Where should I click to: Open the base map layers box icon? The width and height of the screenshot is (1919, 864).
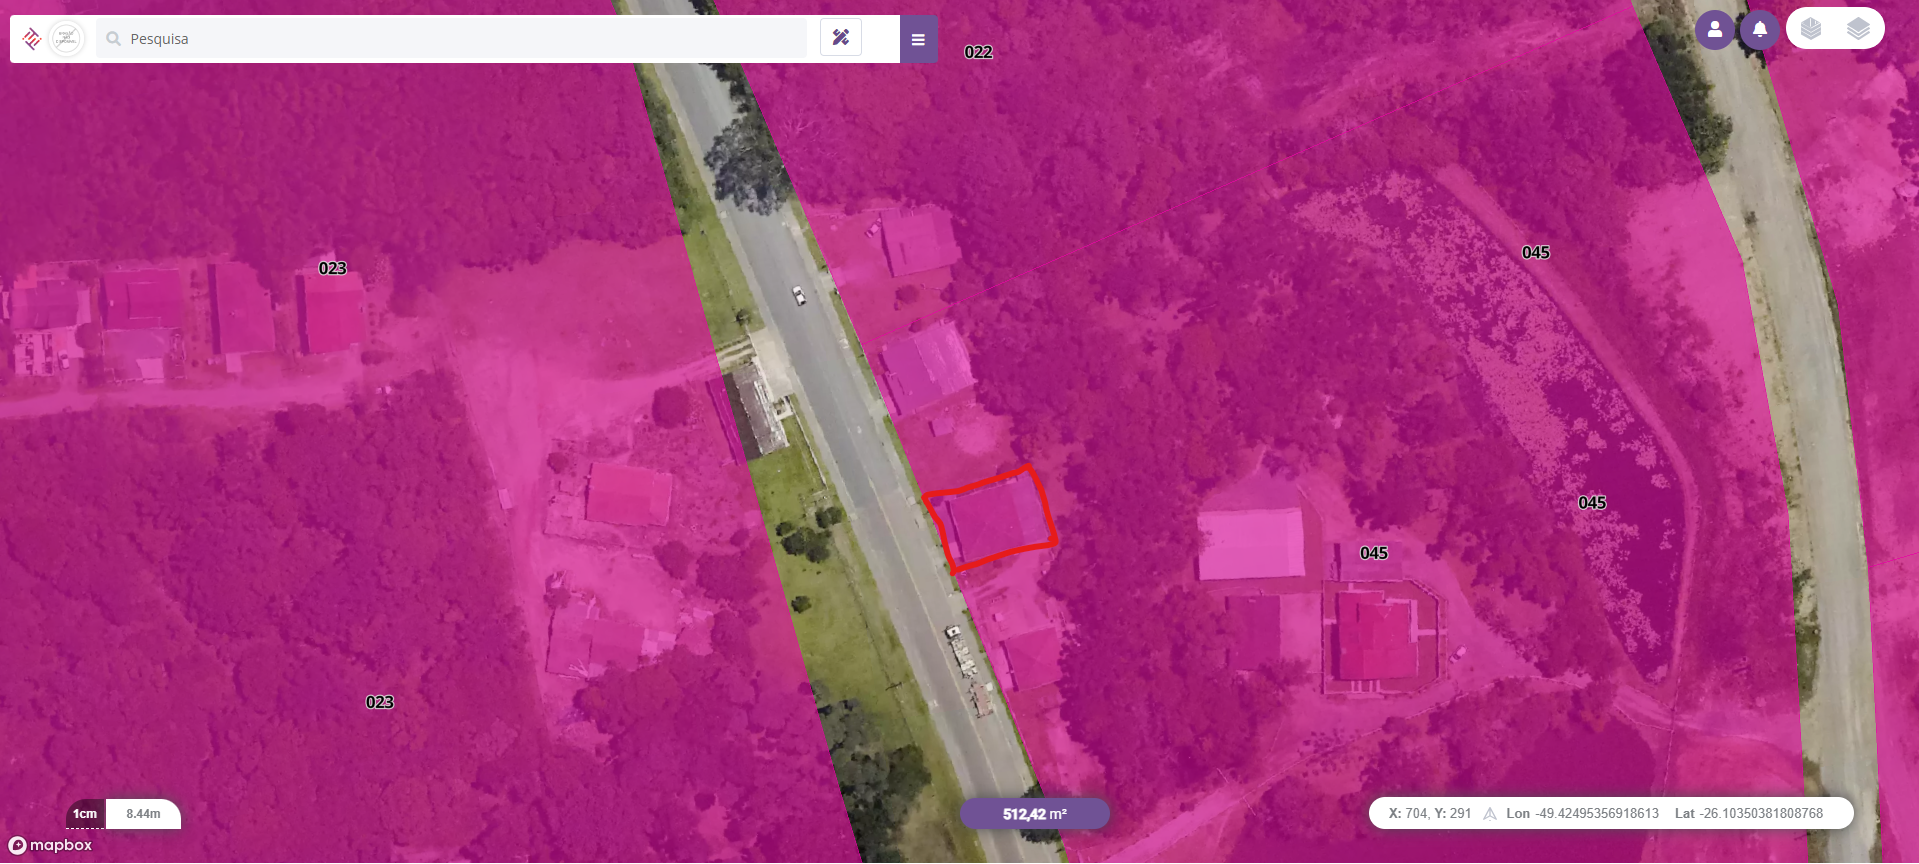1811,29
